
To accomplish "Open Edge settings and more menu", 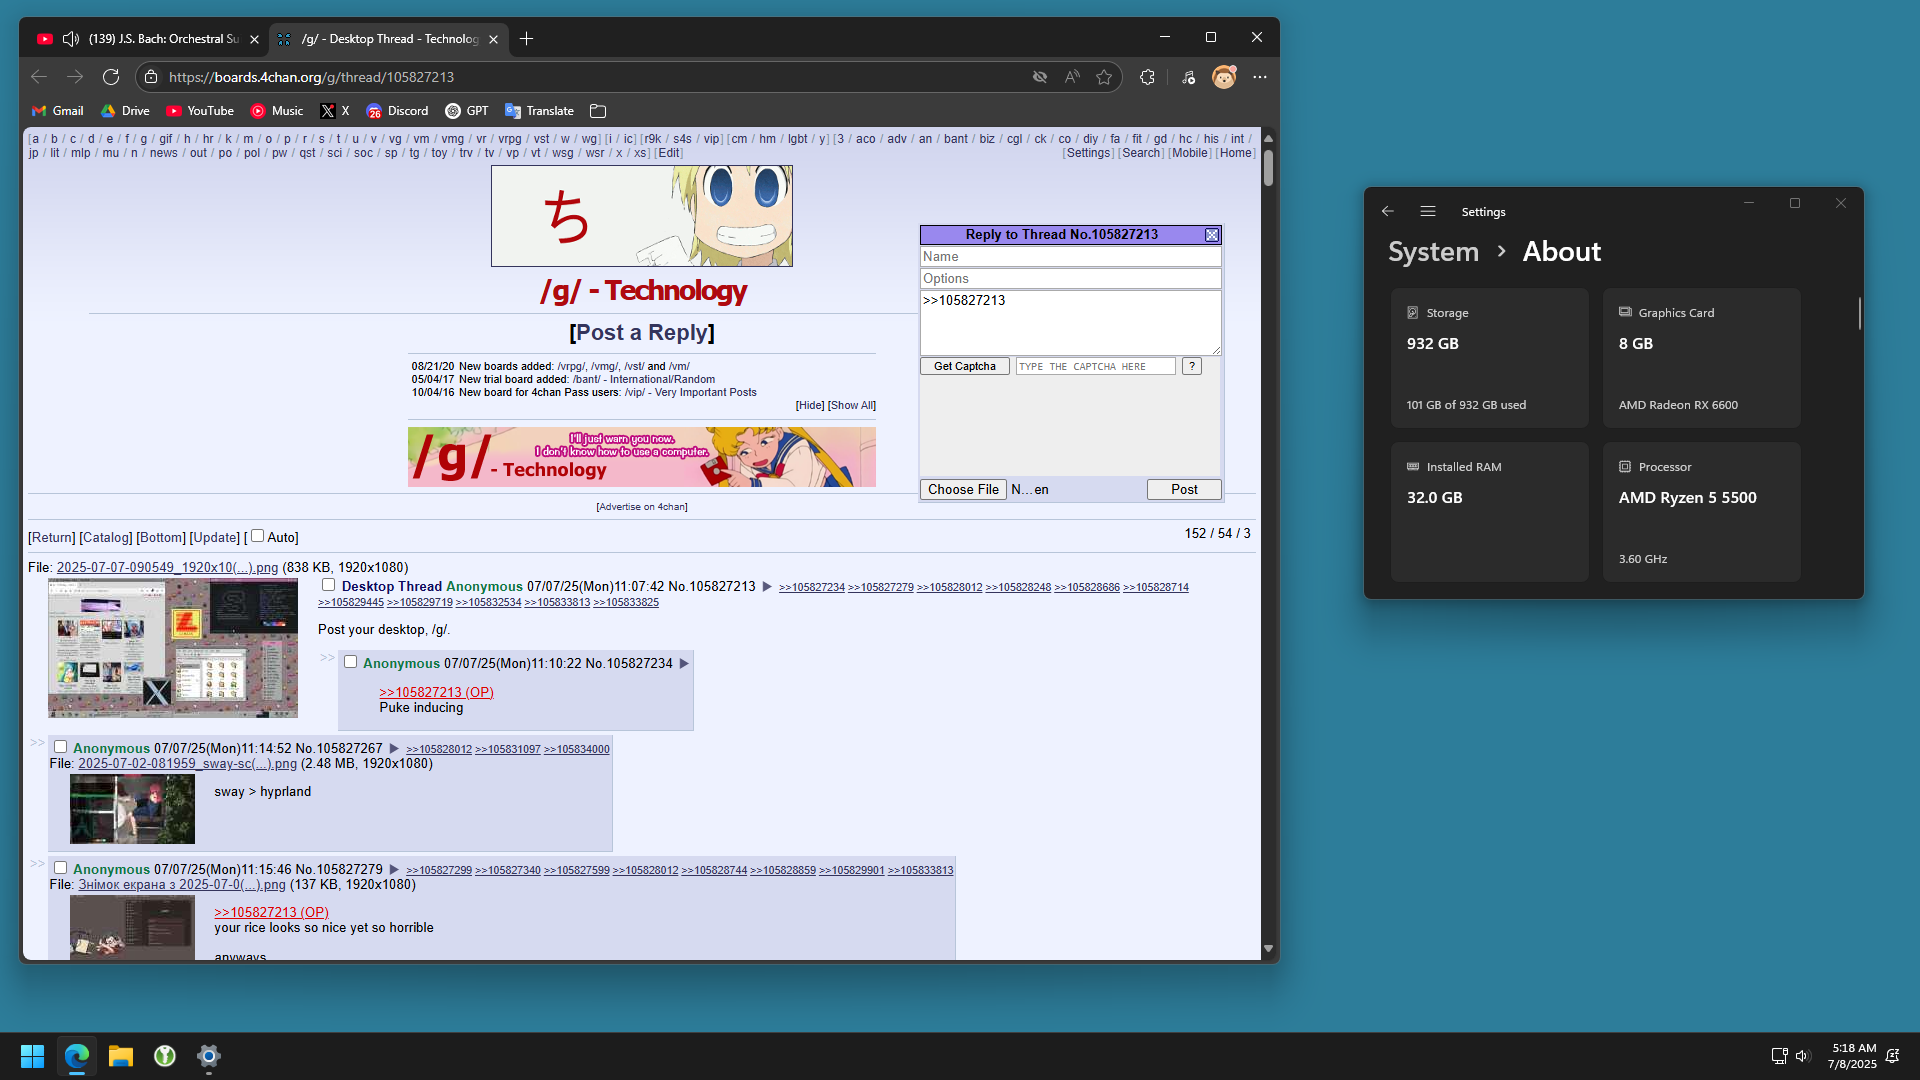I will pos(1260,77).
